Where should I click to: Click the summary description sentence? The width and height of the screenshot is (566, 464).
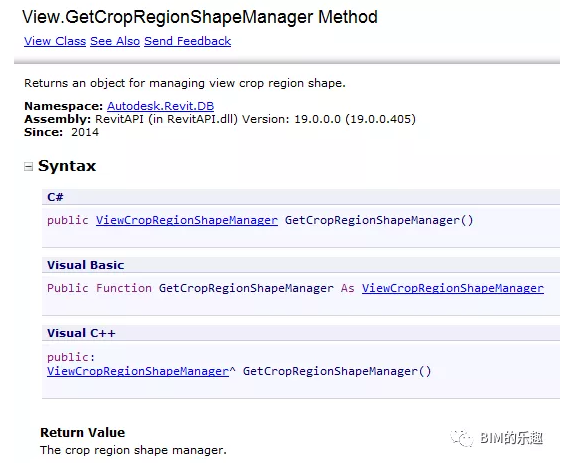(185, 83)
